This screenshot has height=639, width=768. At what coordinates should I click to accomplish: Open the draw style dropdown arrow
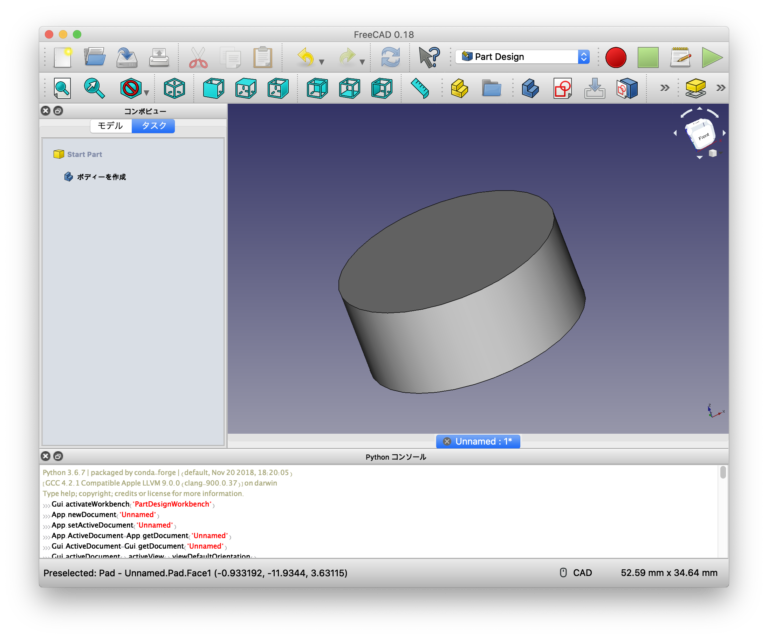coord(146,93)
